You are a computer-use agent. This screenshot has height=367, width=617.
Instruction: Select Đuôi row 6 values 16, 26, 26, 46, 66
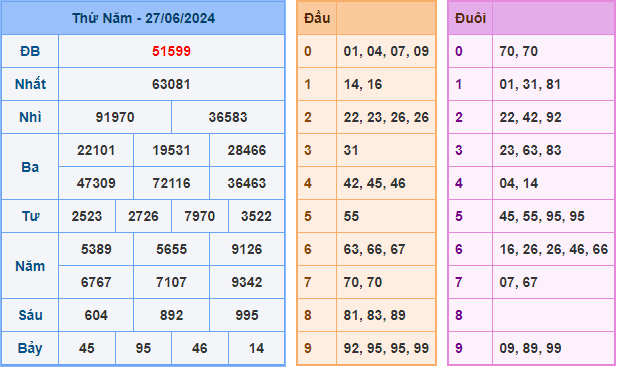(554, 249)
